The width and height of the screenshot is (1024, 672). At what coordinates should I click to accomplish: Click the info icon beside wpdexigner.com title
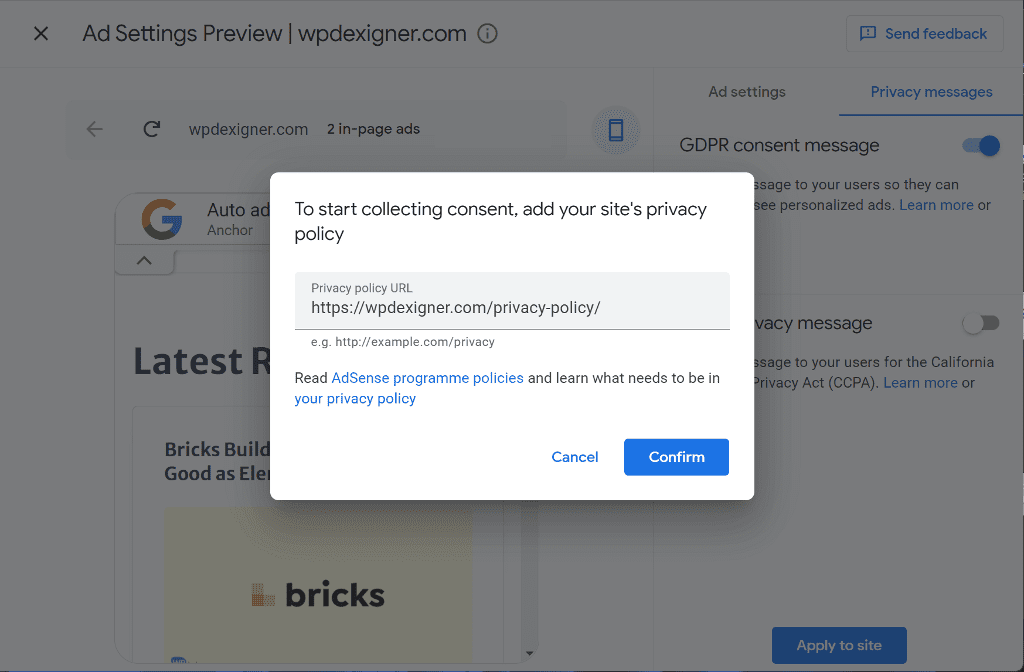488,34
